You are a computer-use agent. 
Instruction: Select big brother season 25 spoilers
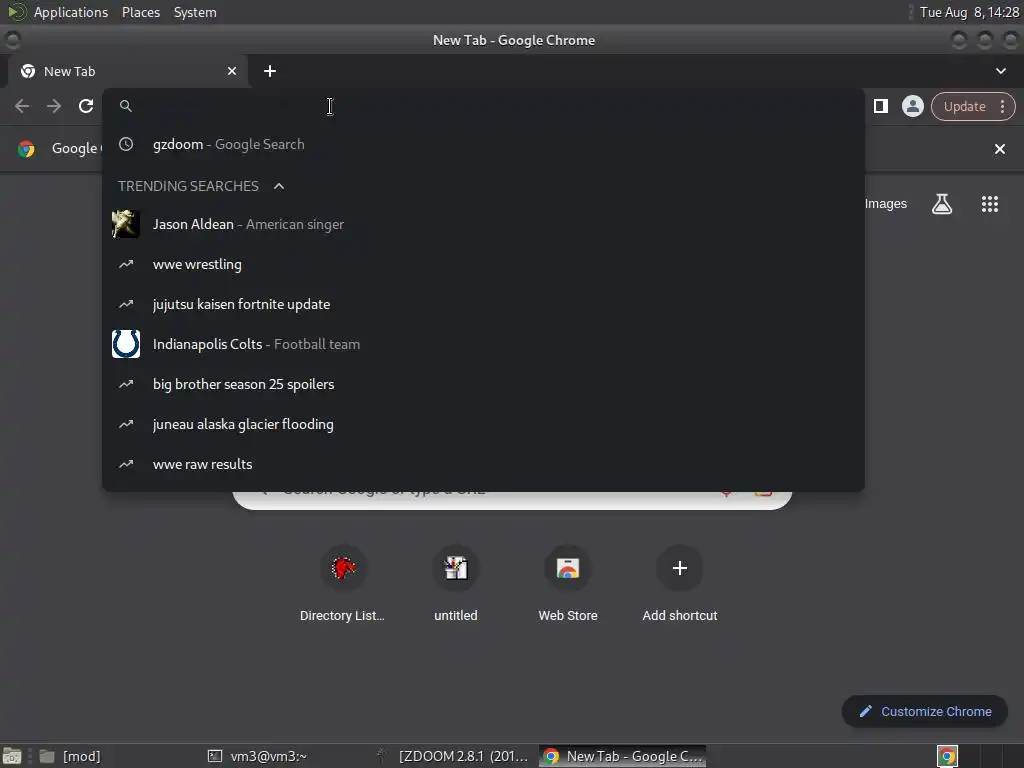pyautogui.click(x=483, y=384)
